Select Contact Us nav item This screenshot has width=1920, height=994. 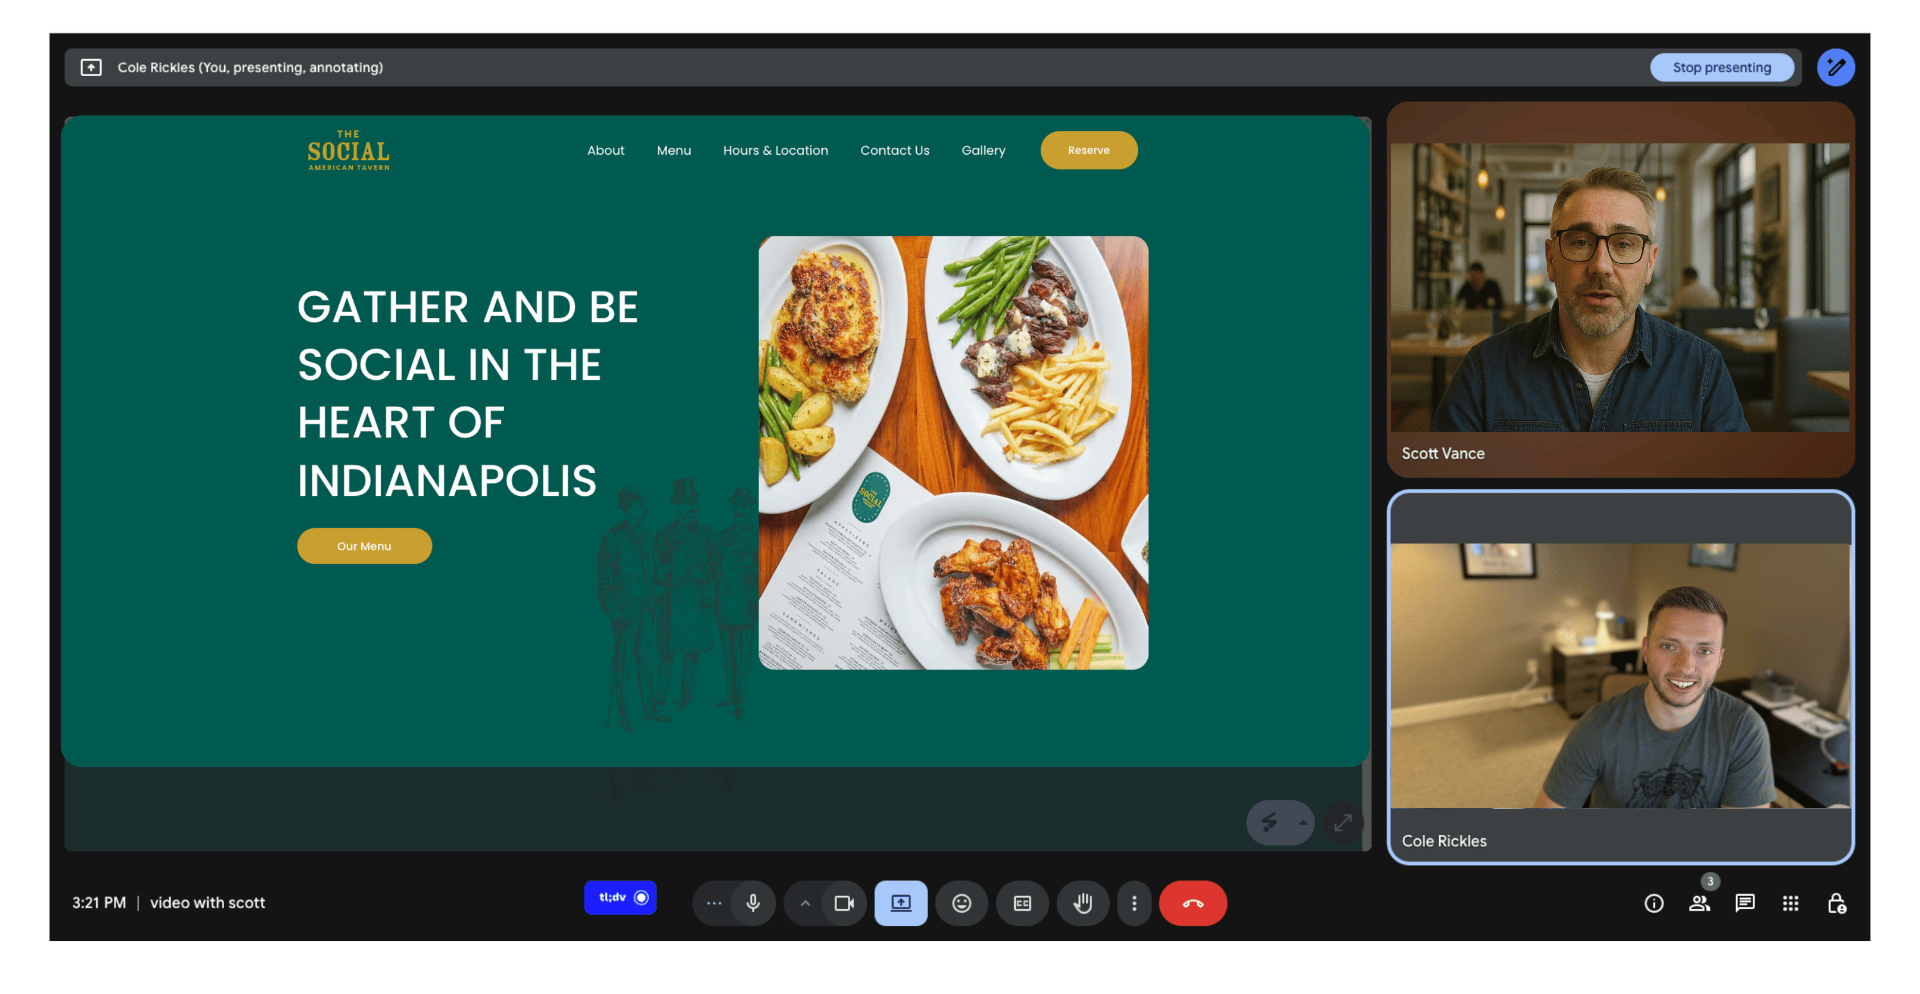tap(895, 150)
